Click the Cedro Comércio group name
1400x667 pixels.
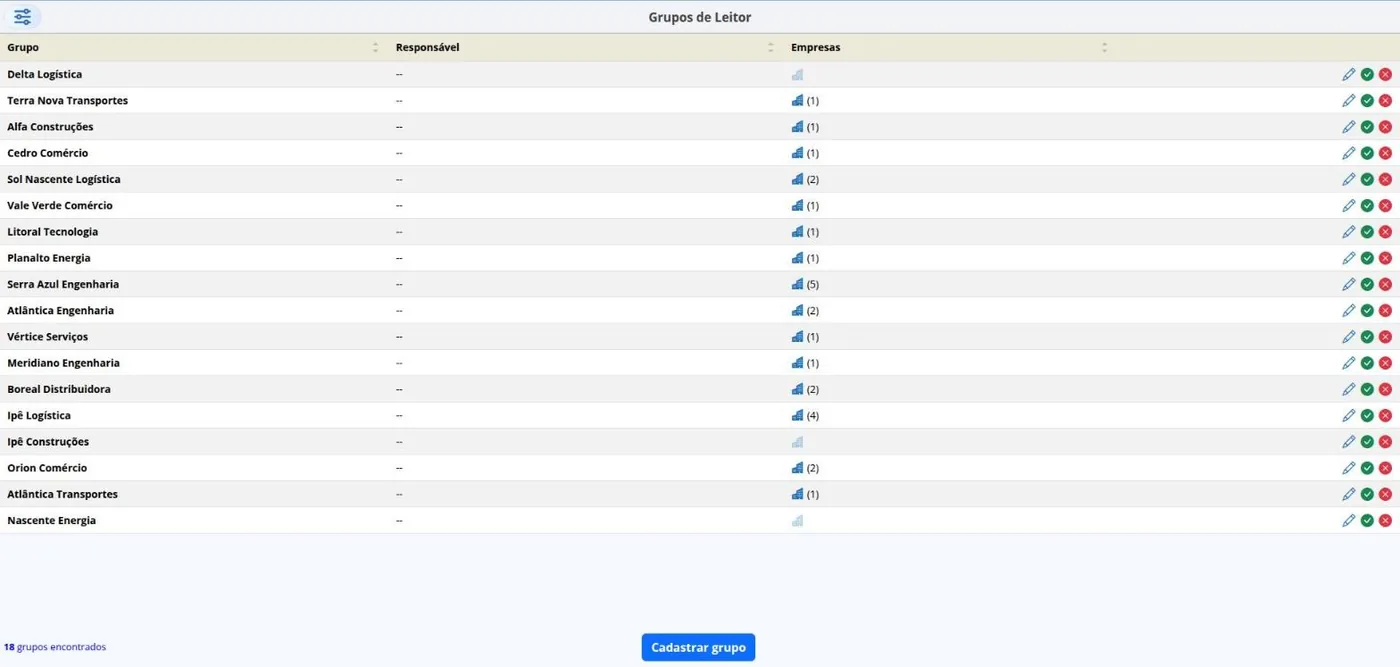click(x=48, y=153)
